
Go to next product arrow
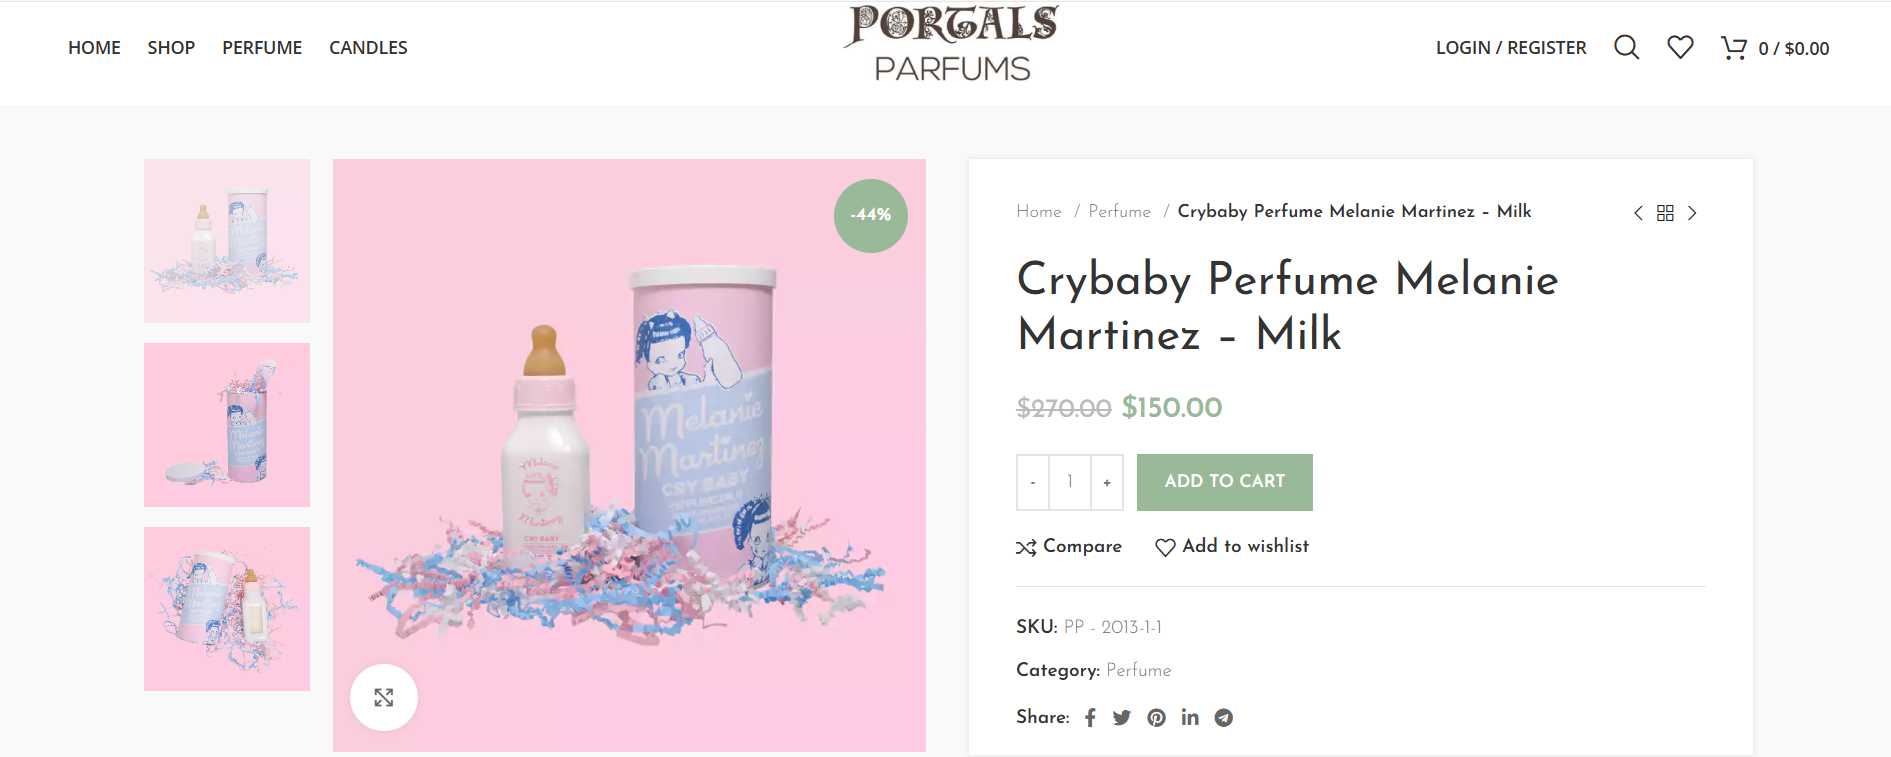[1692, 213]
